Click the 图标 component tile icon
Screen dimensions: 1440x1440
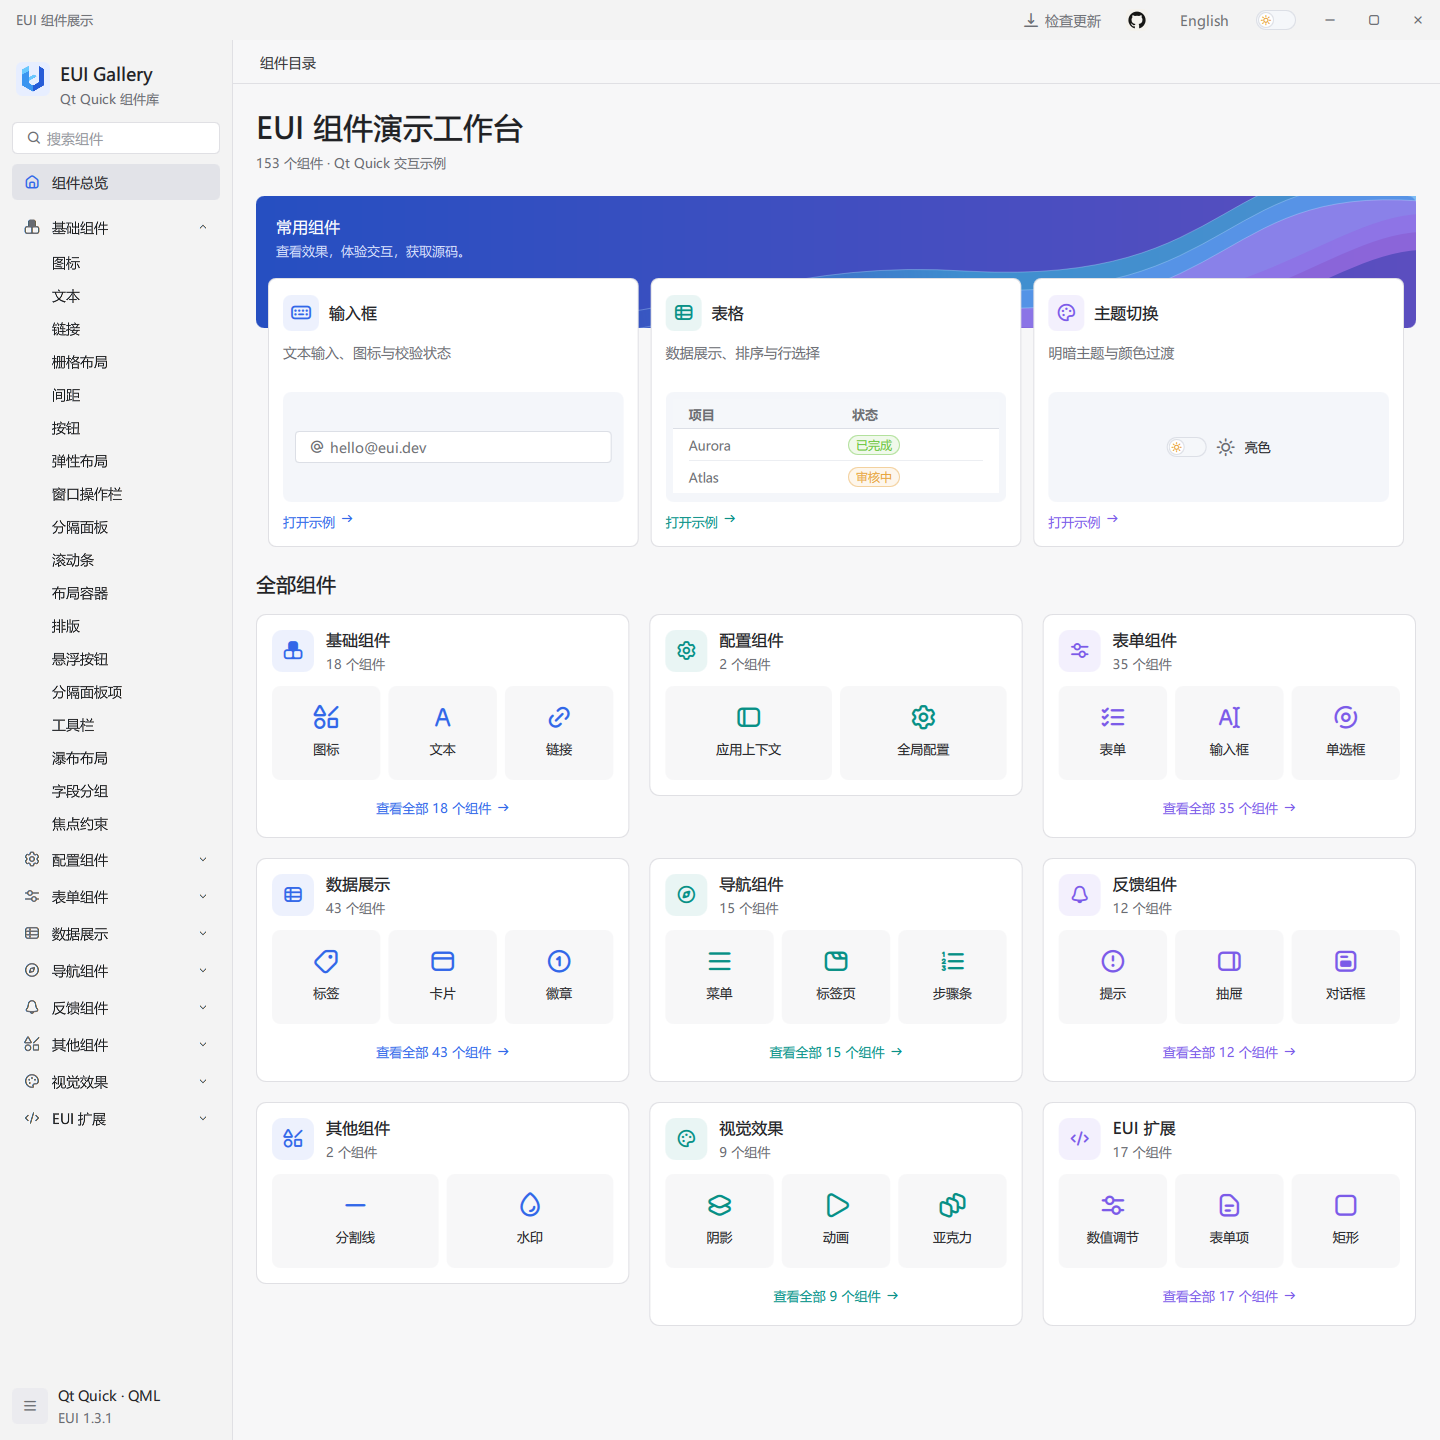click(x=326, y=717)
